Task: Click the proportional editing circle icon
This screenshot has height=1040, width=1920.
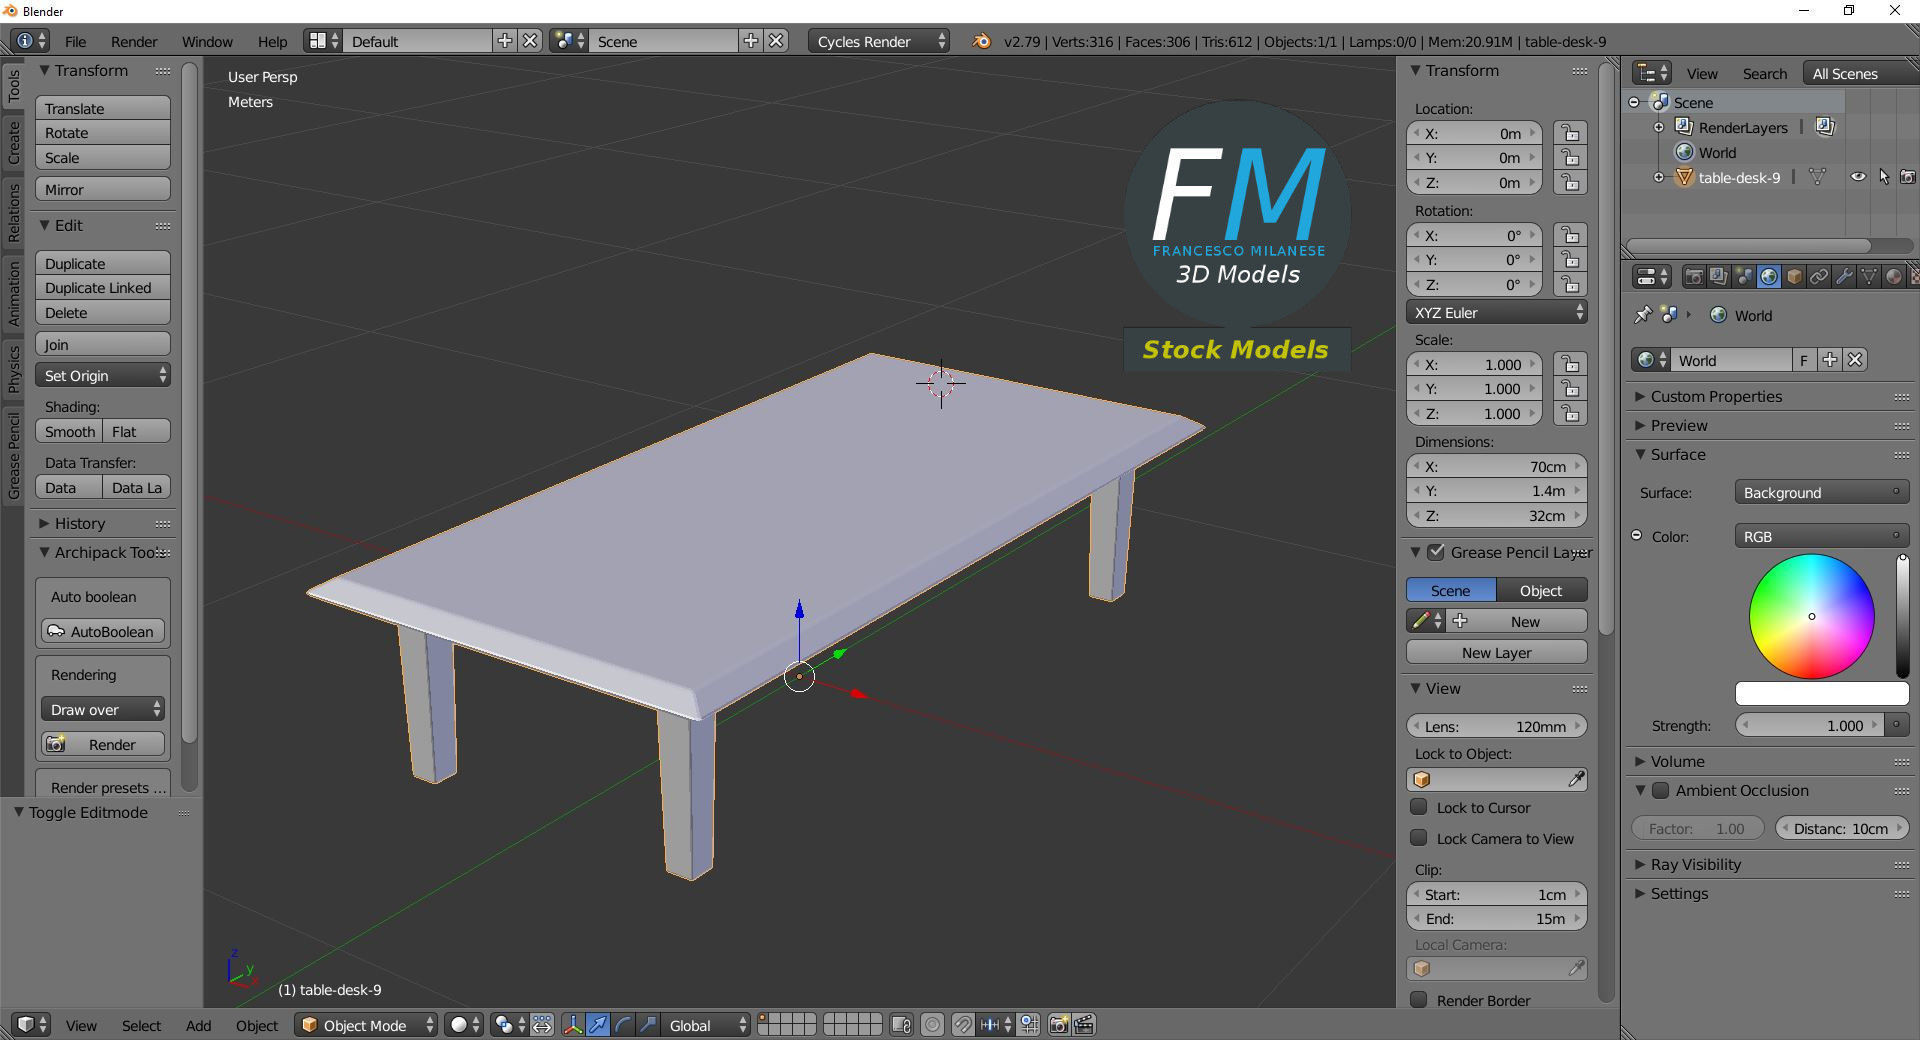Action: [x=932, y=1025]
